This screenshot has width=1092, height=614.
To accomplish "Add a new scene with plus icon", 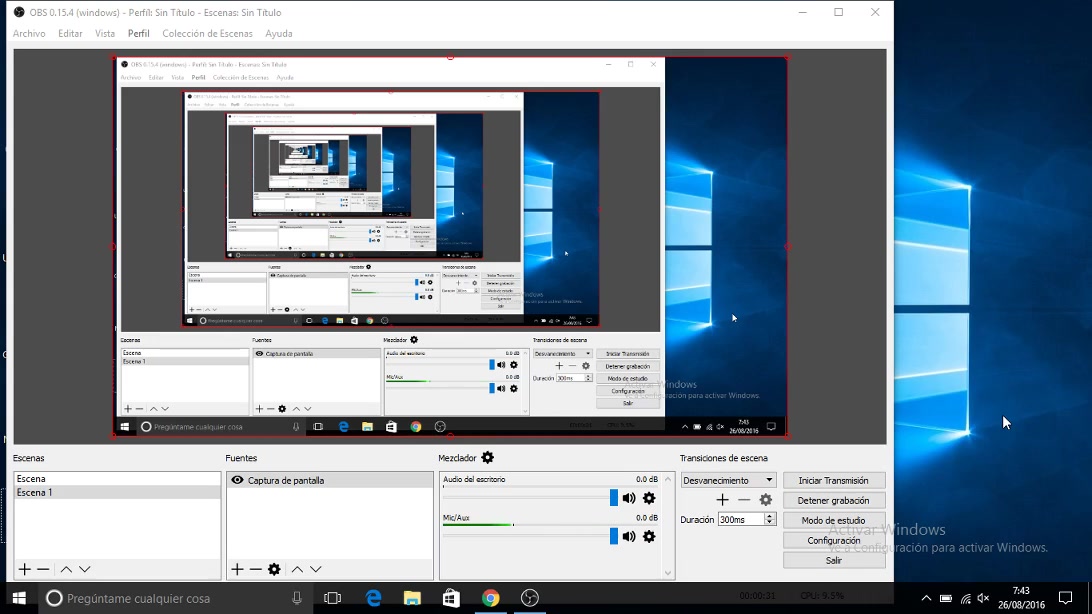I will tap(25, 569).
